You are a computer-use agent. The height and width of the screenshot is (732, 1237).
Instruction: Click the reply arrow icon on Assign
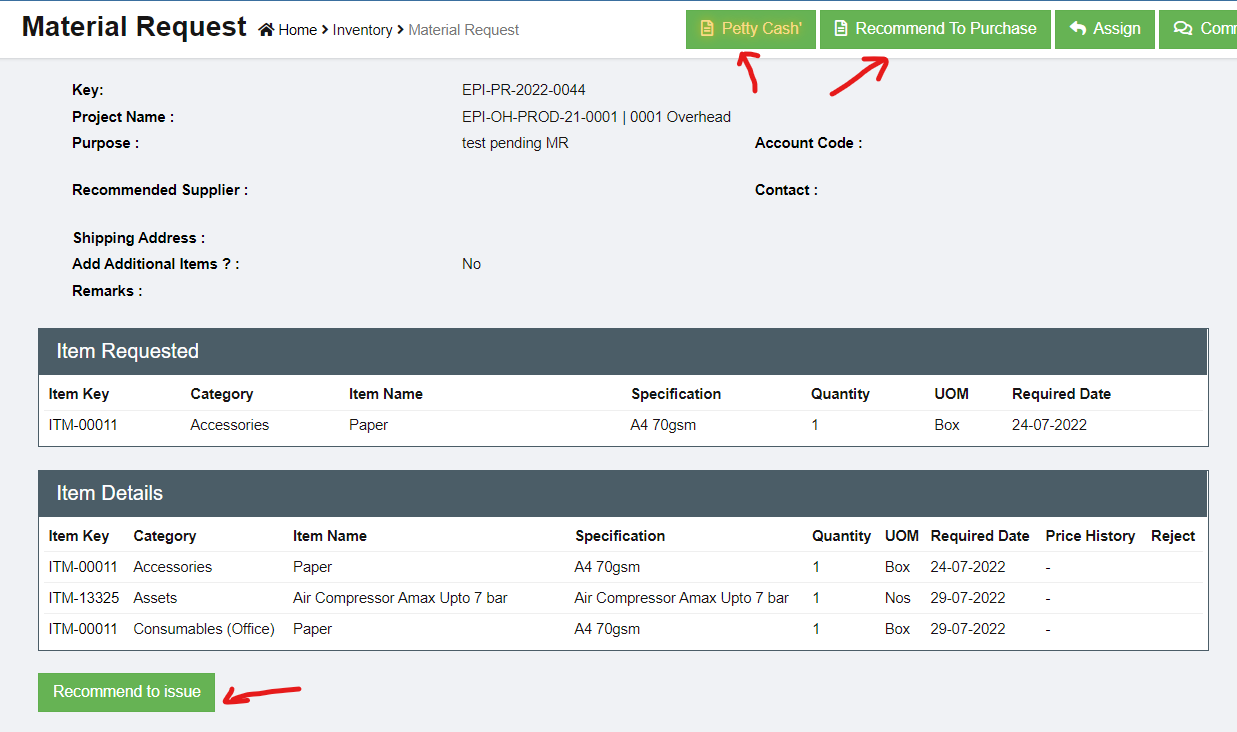click(1078, 28)
